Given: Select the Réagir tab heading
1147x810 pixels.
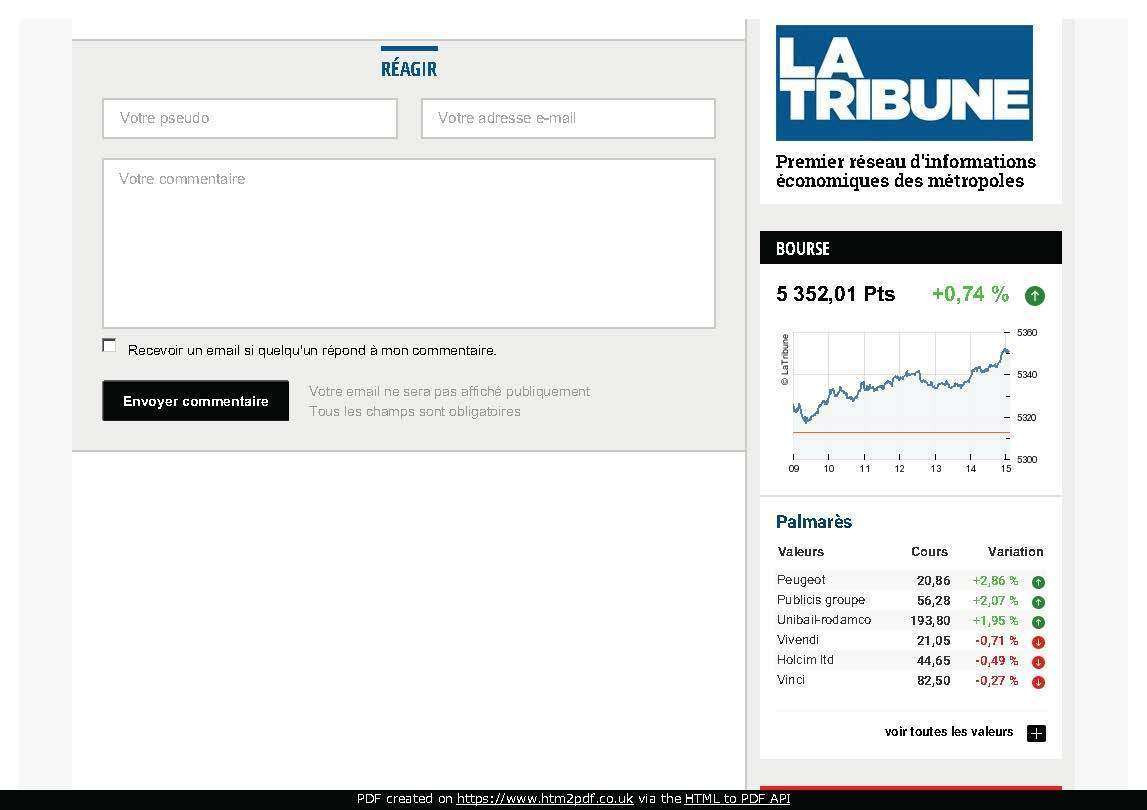Looking at the screenshot, I should (409, 68).
